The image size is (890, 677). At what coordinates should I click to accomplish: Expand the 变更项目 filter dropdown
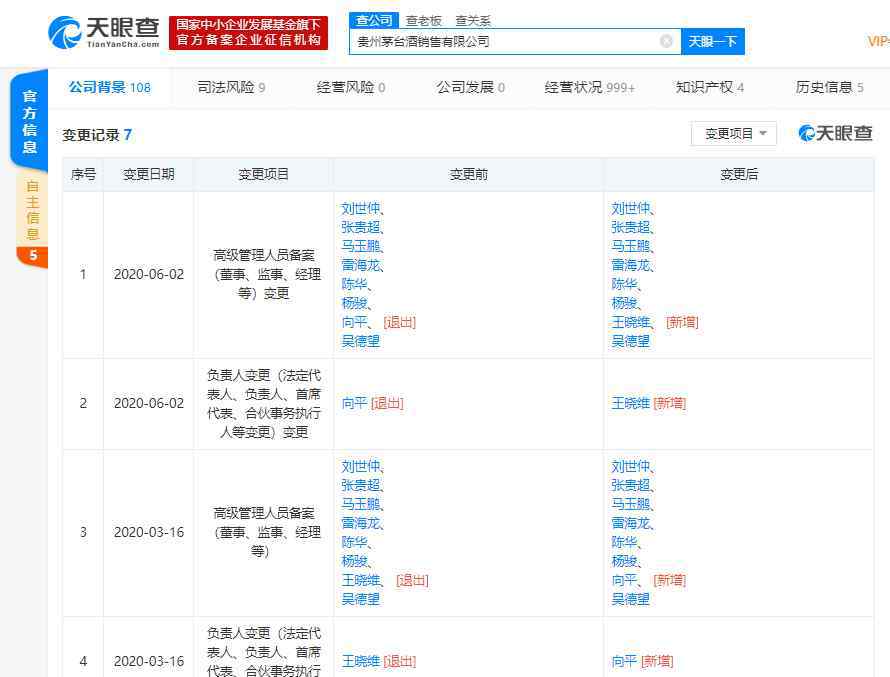[734, 133]
